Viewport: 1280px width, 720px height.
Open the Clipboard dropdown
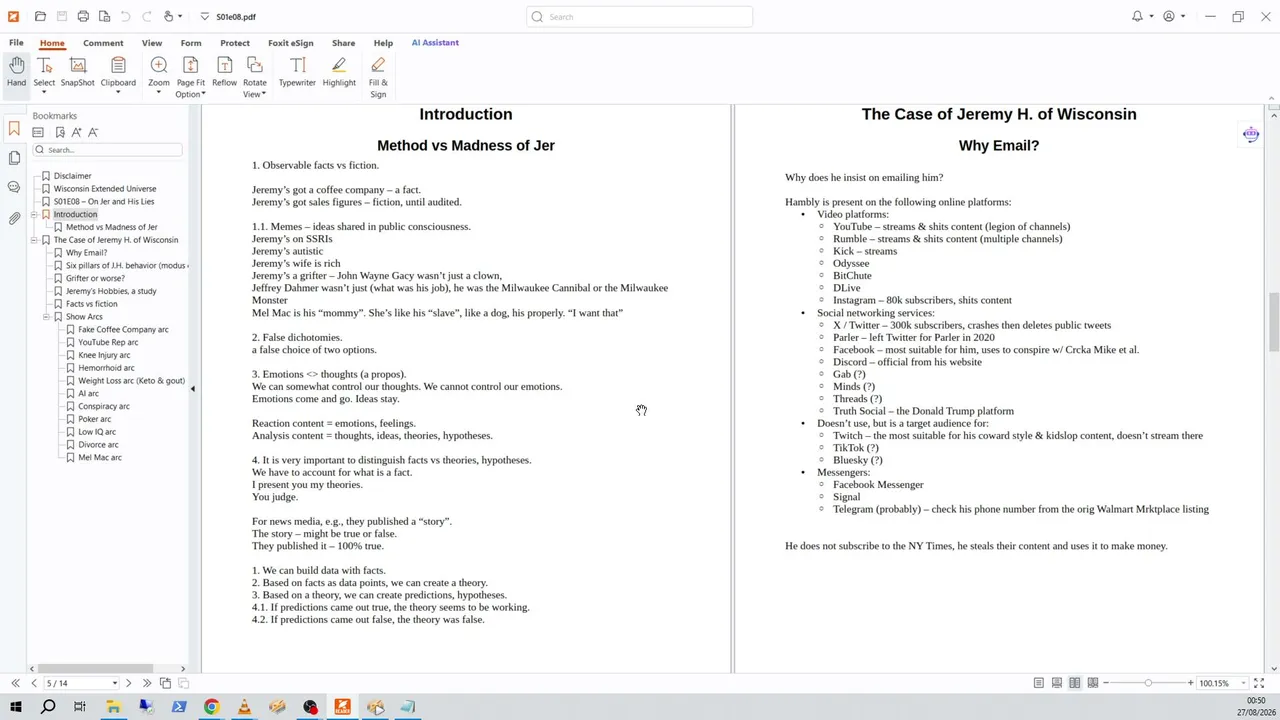(118, 93)
